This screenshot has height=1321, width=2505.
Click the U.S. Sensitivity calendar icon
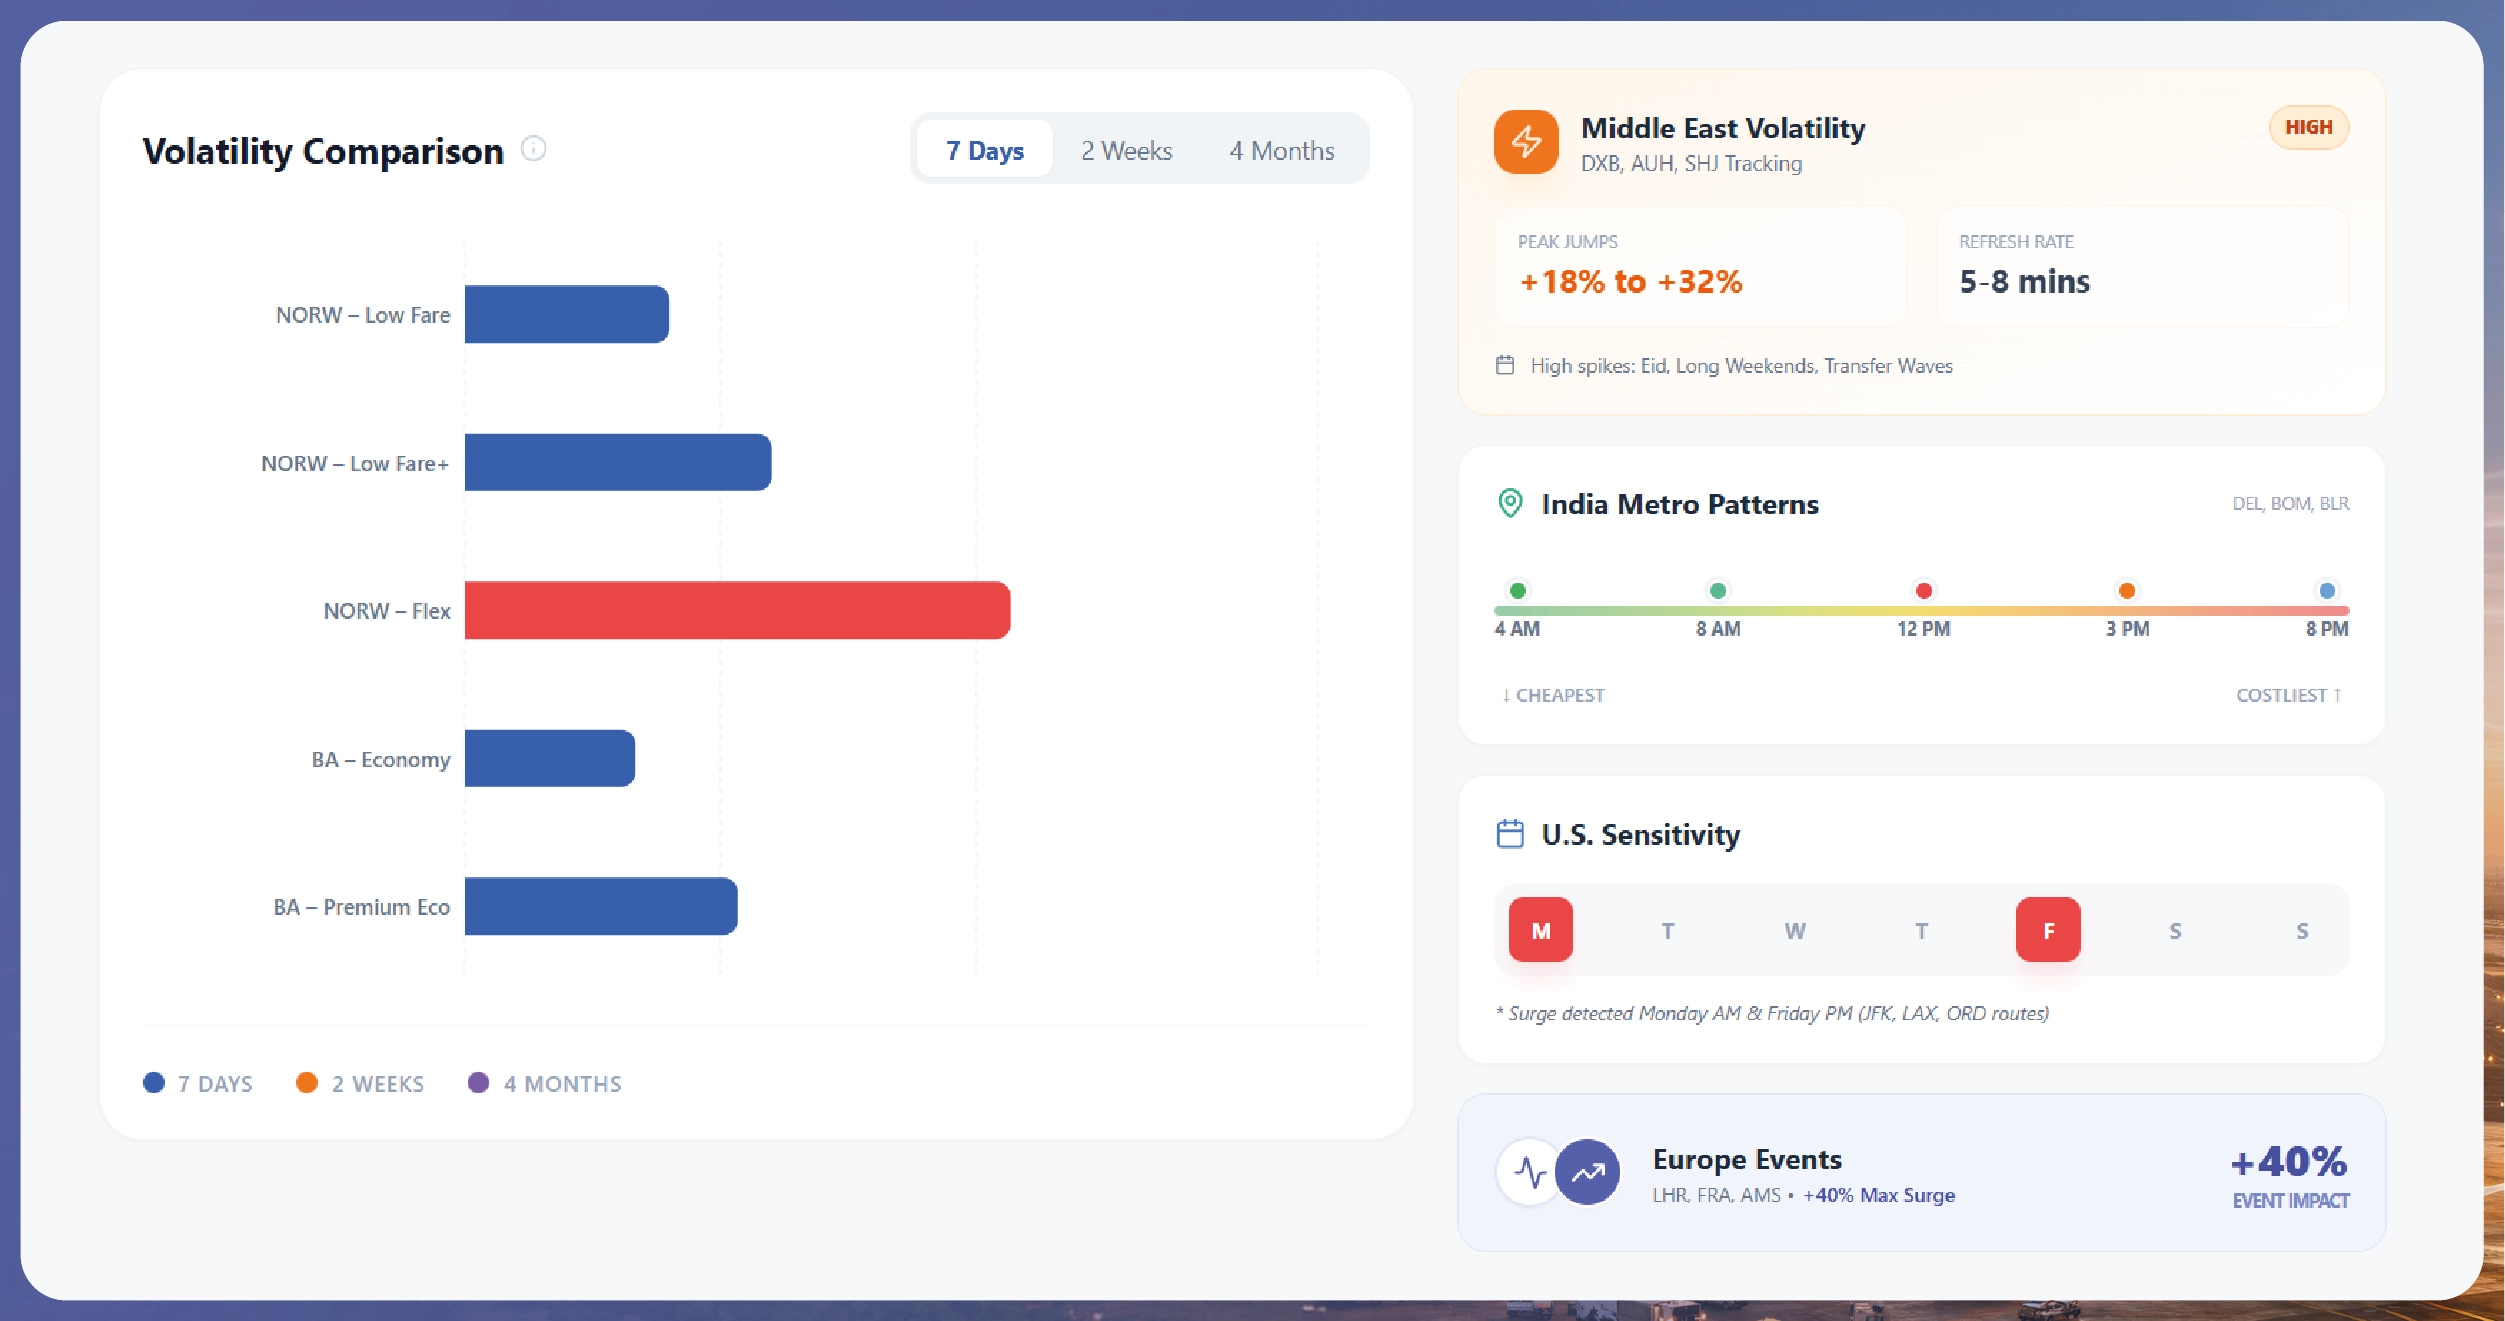coord(1510,833)
